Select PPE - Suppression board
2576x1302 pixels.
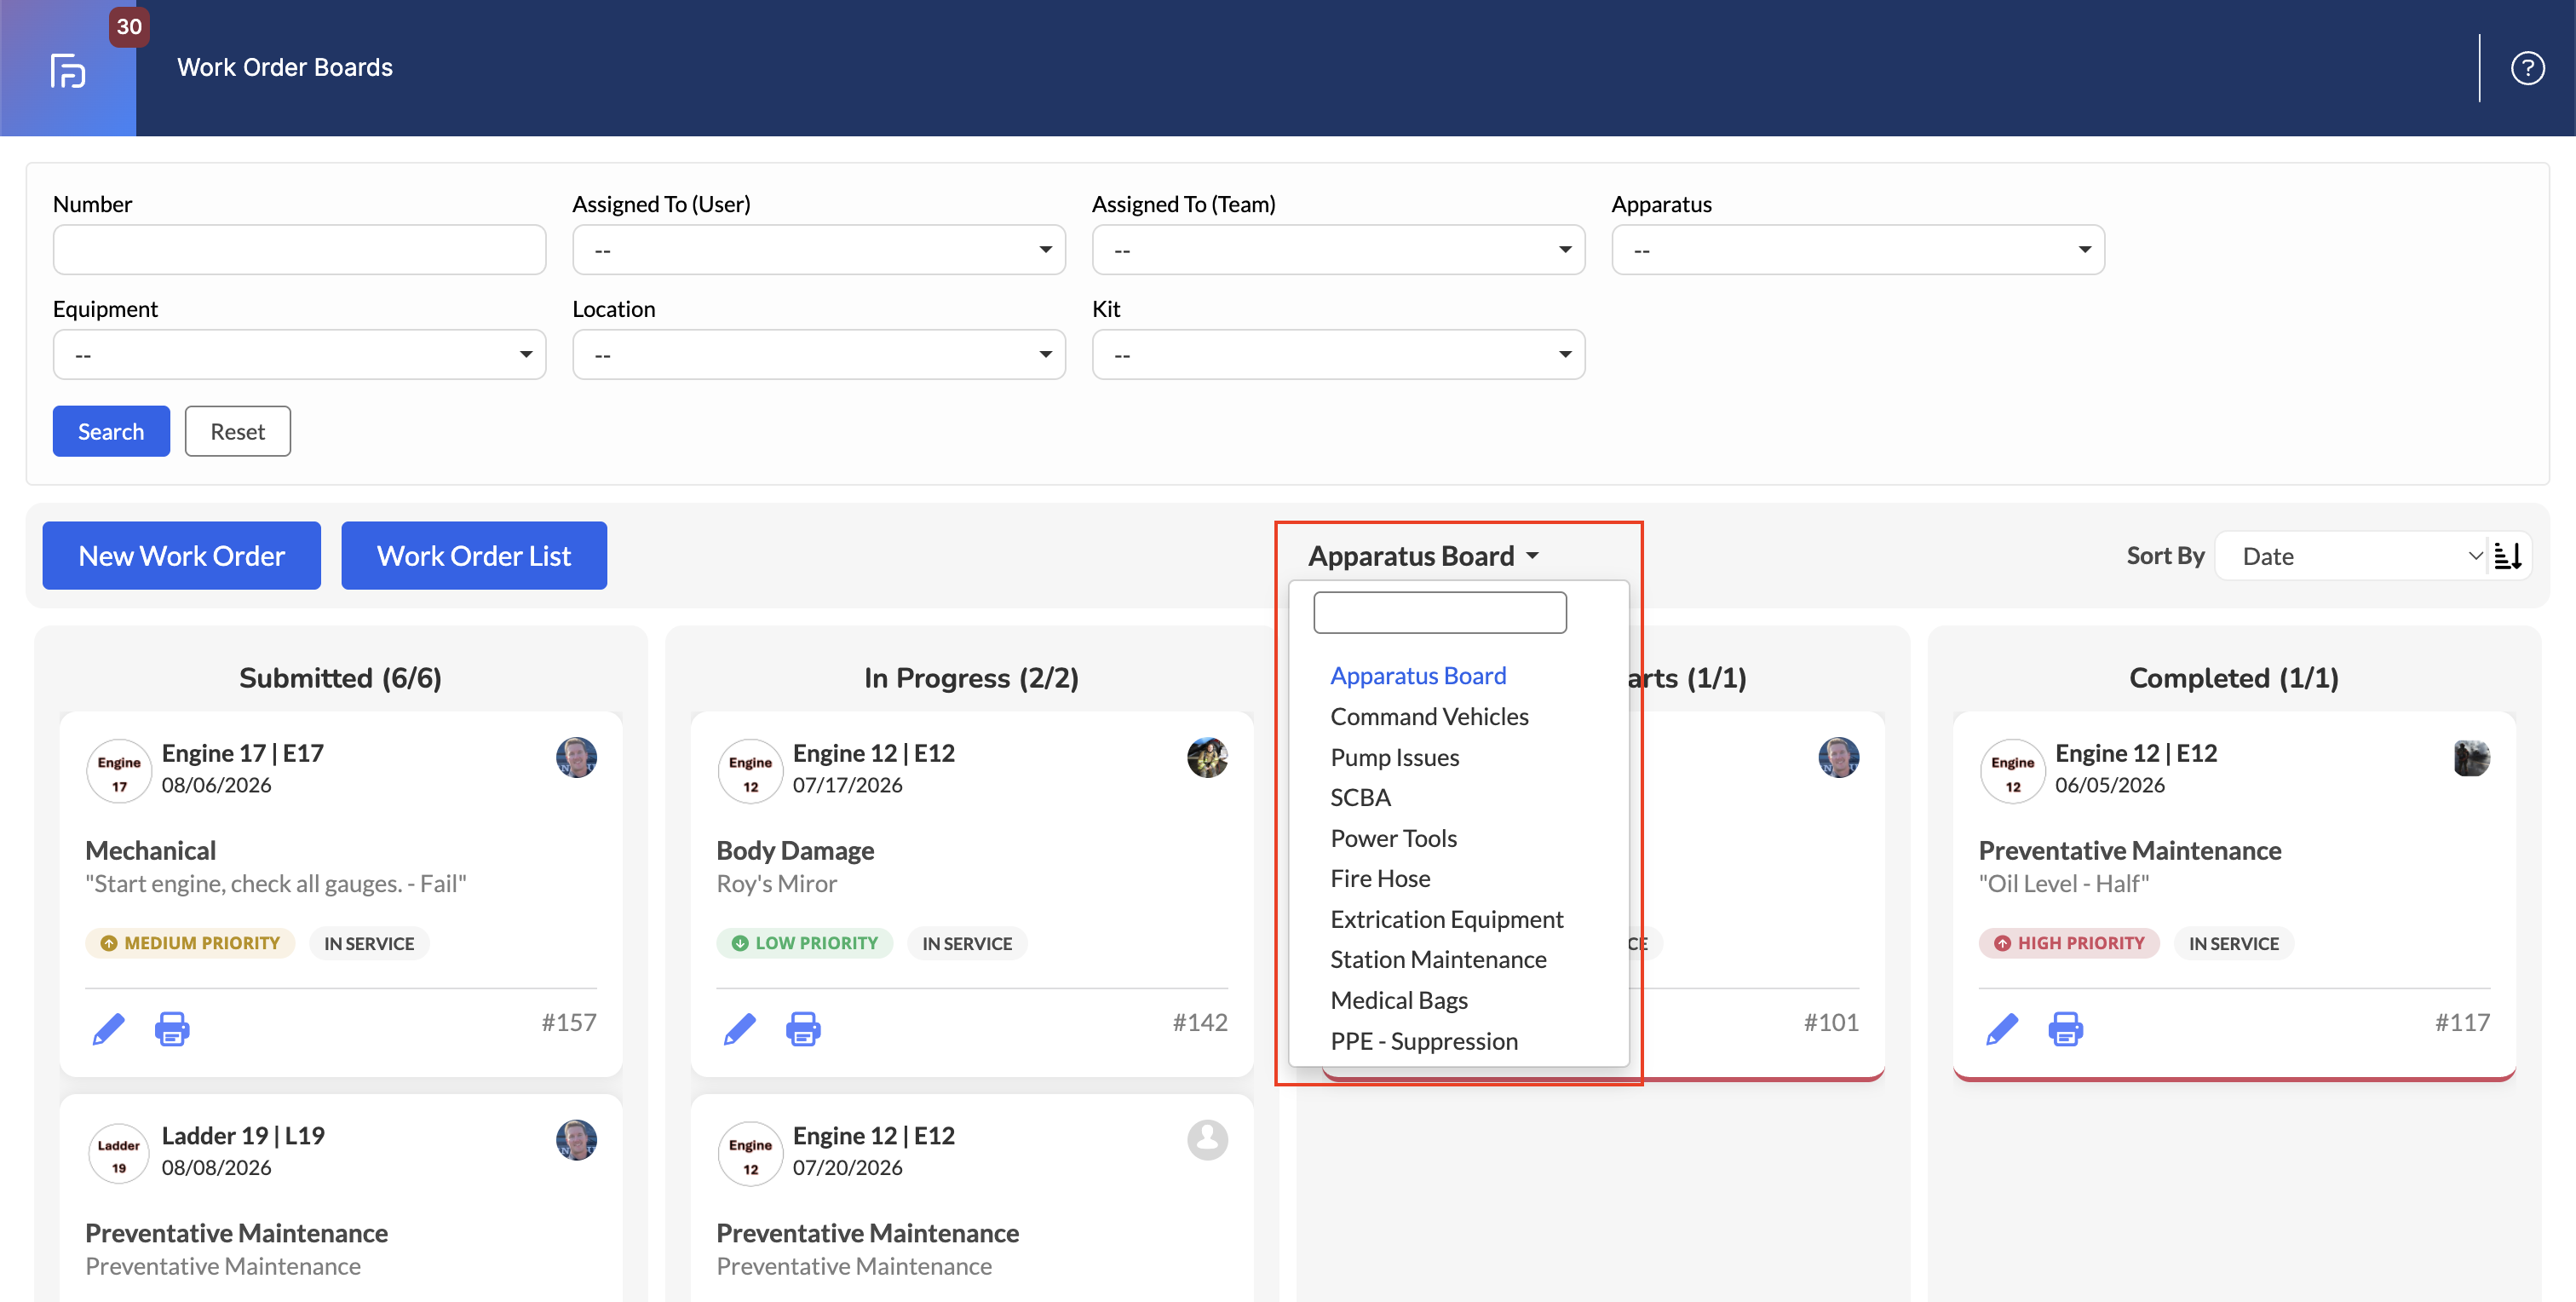1424,1042
